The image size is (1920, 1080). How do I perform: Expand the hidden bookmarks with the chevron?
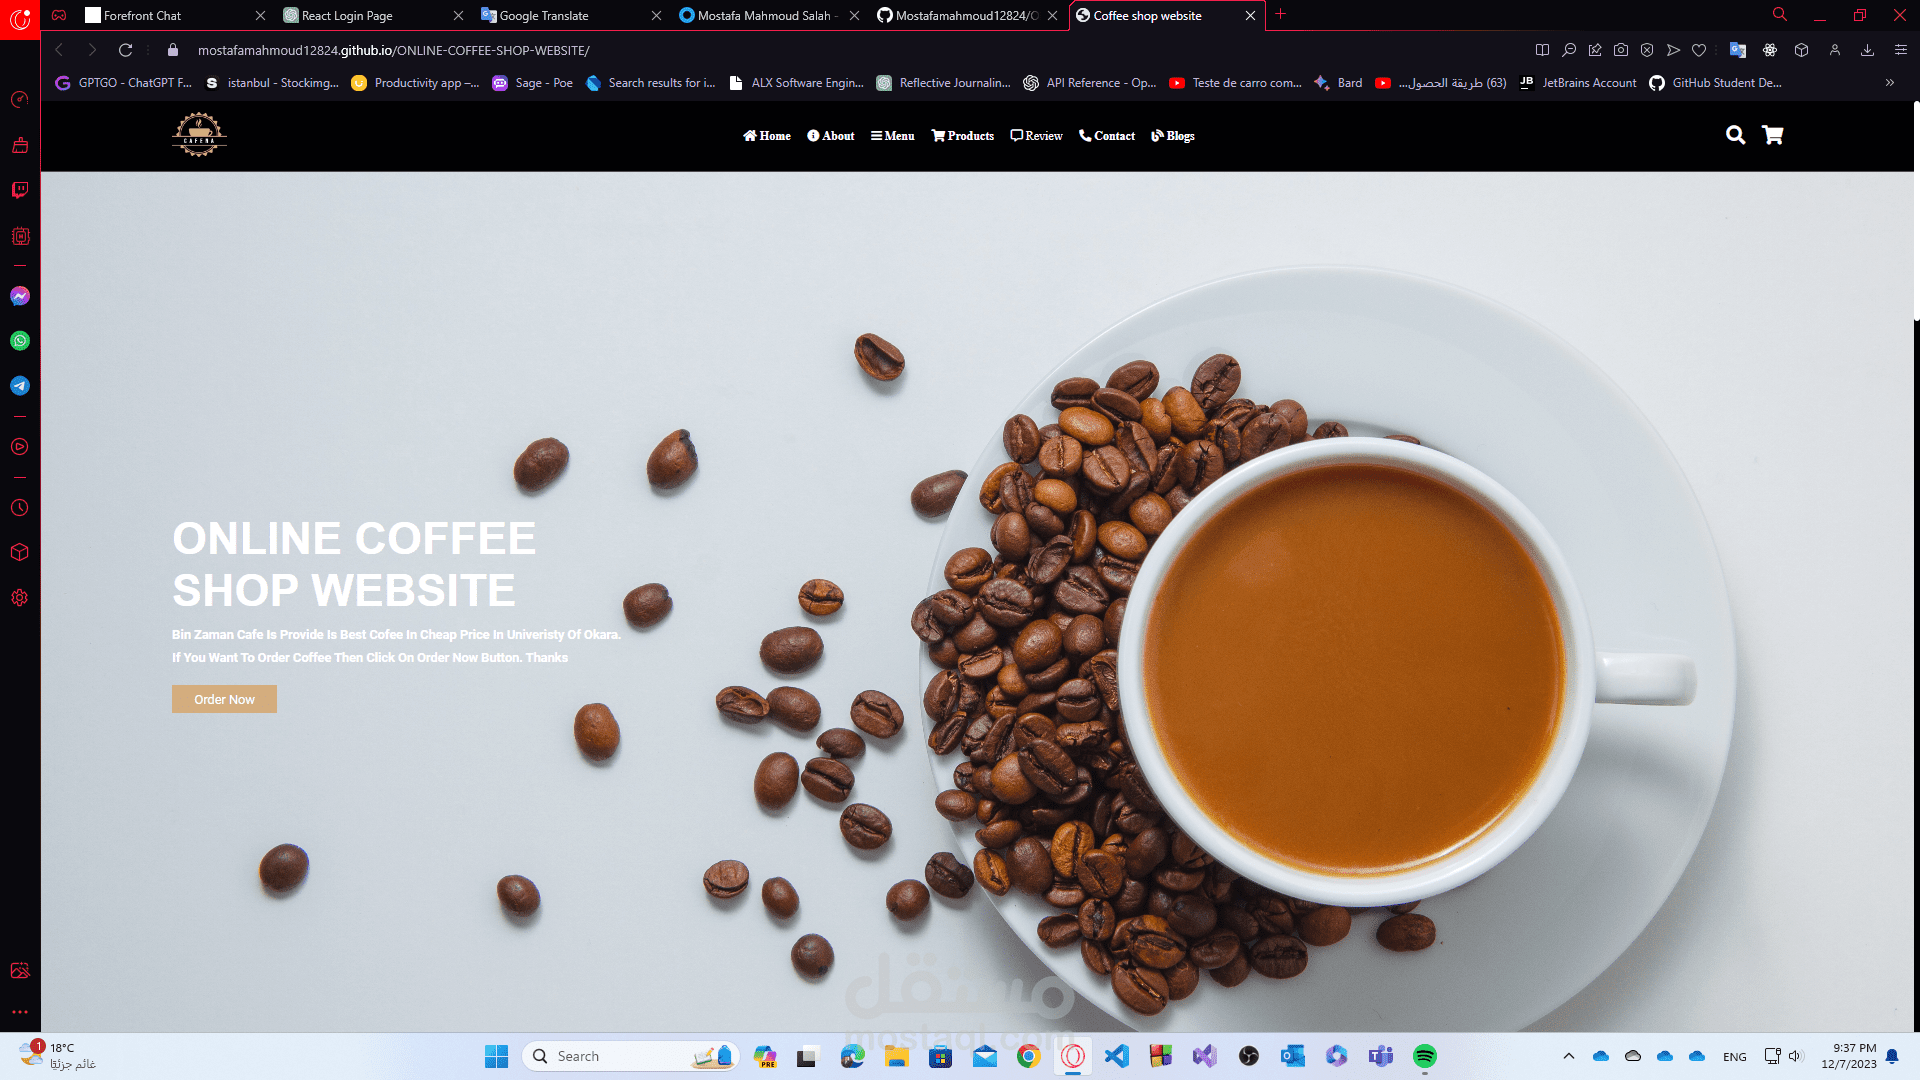[x=1890, y=83]
